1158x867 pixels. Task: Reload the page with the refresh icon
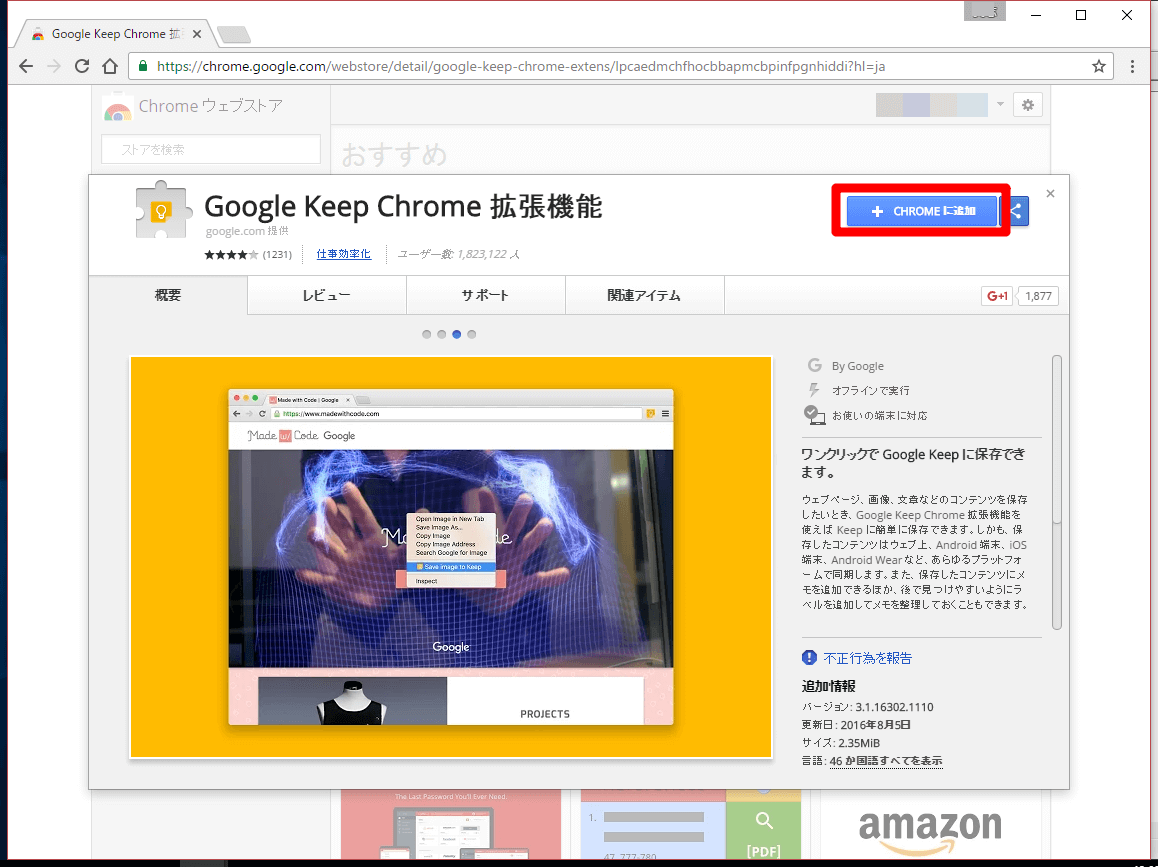[x=82, y=66]
